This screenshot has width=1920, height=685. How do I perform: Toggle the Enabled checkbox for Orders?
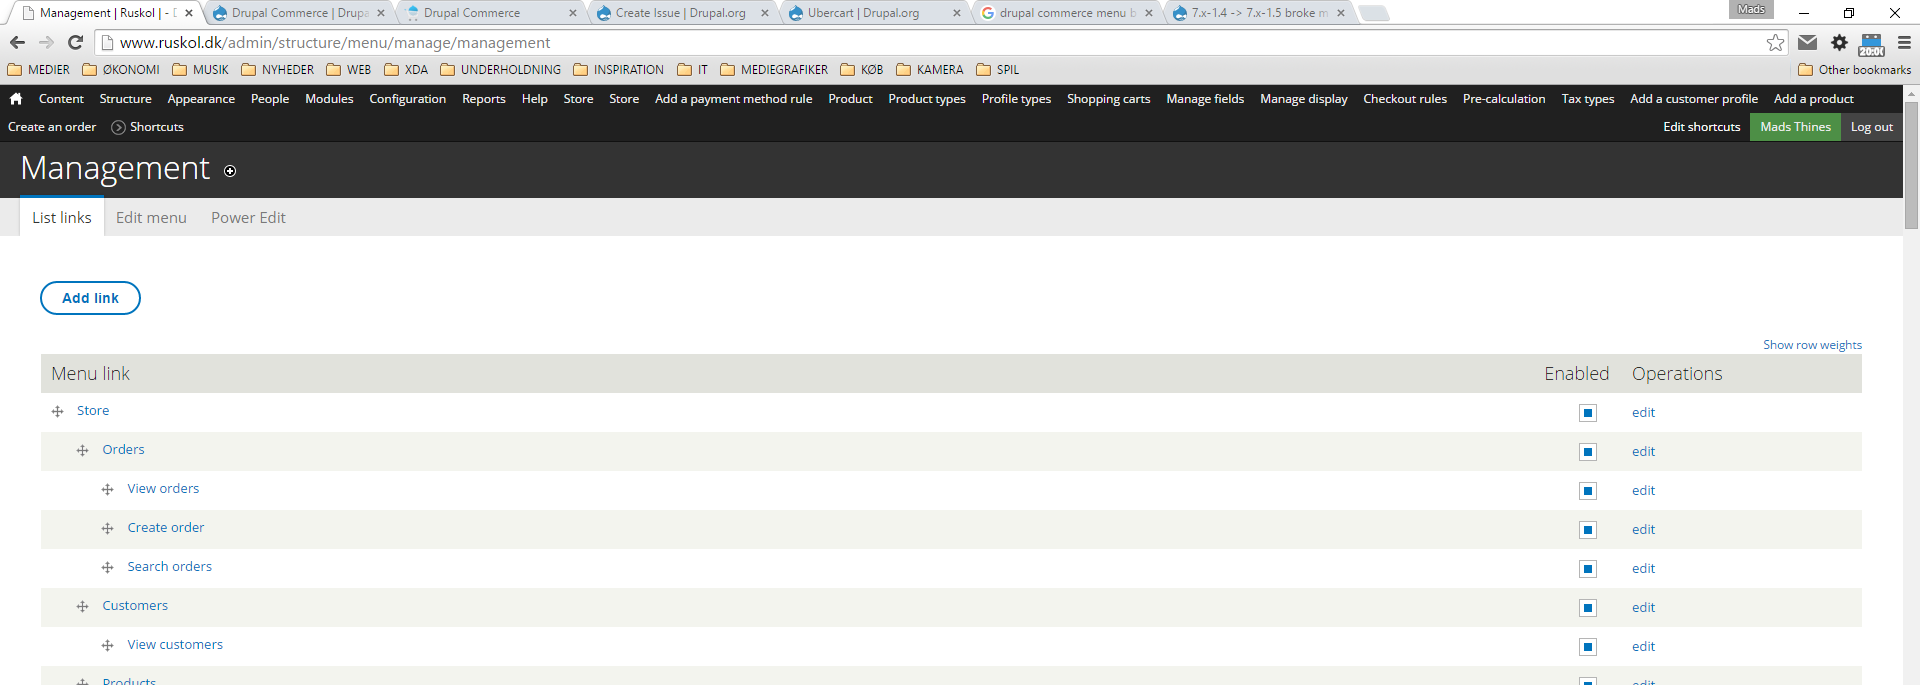coord(1587,452)
